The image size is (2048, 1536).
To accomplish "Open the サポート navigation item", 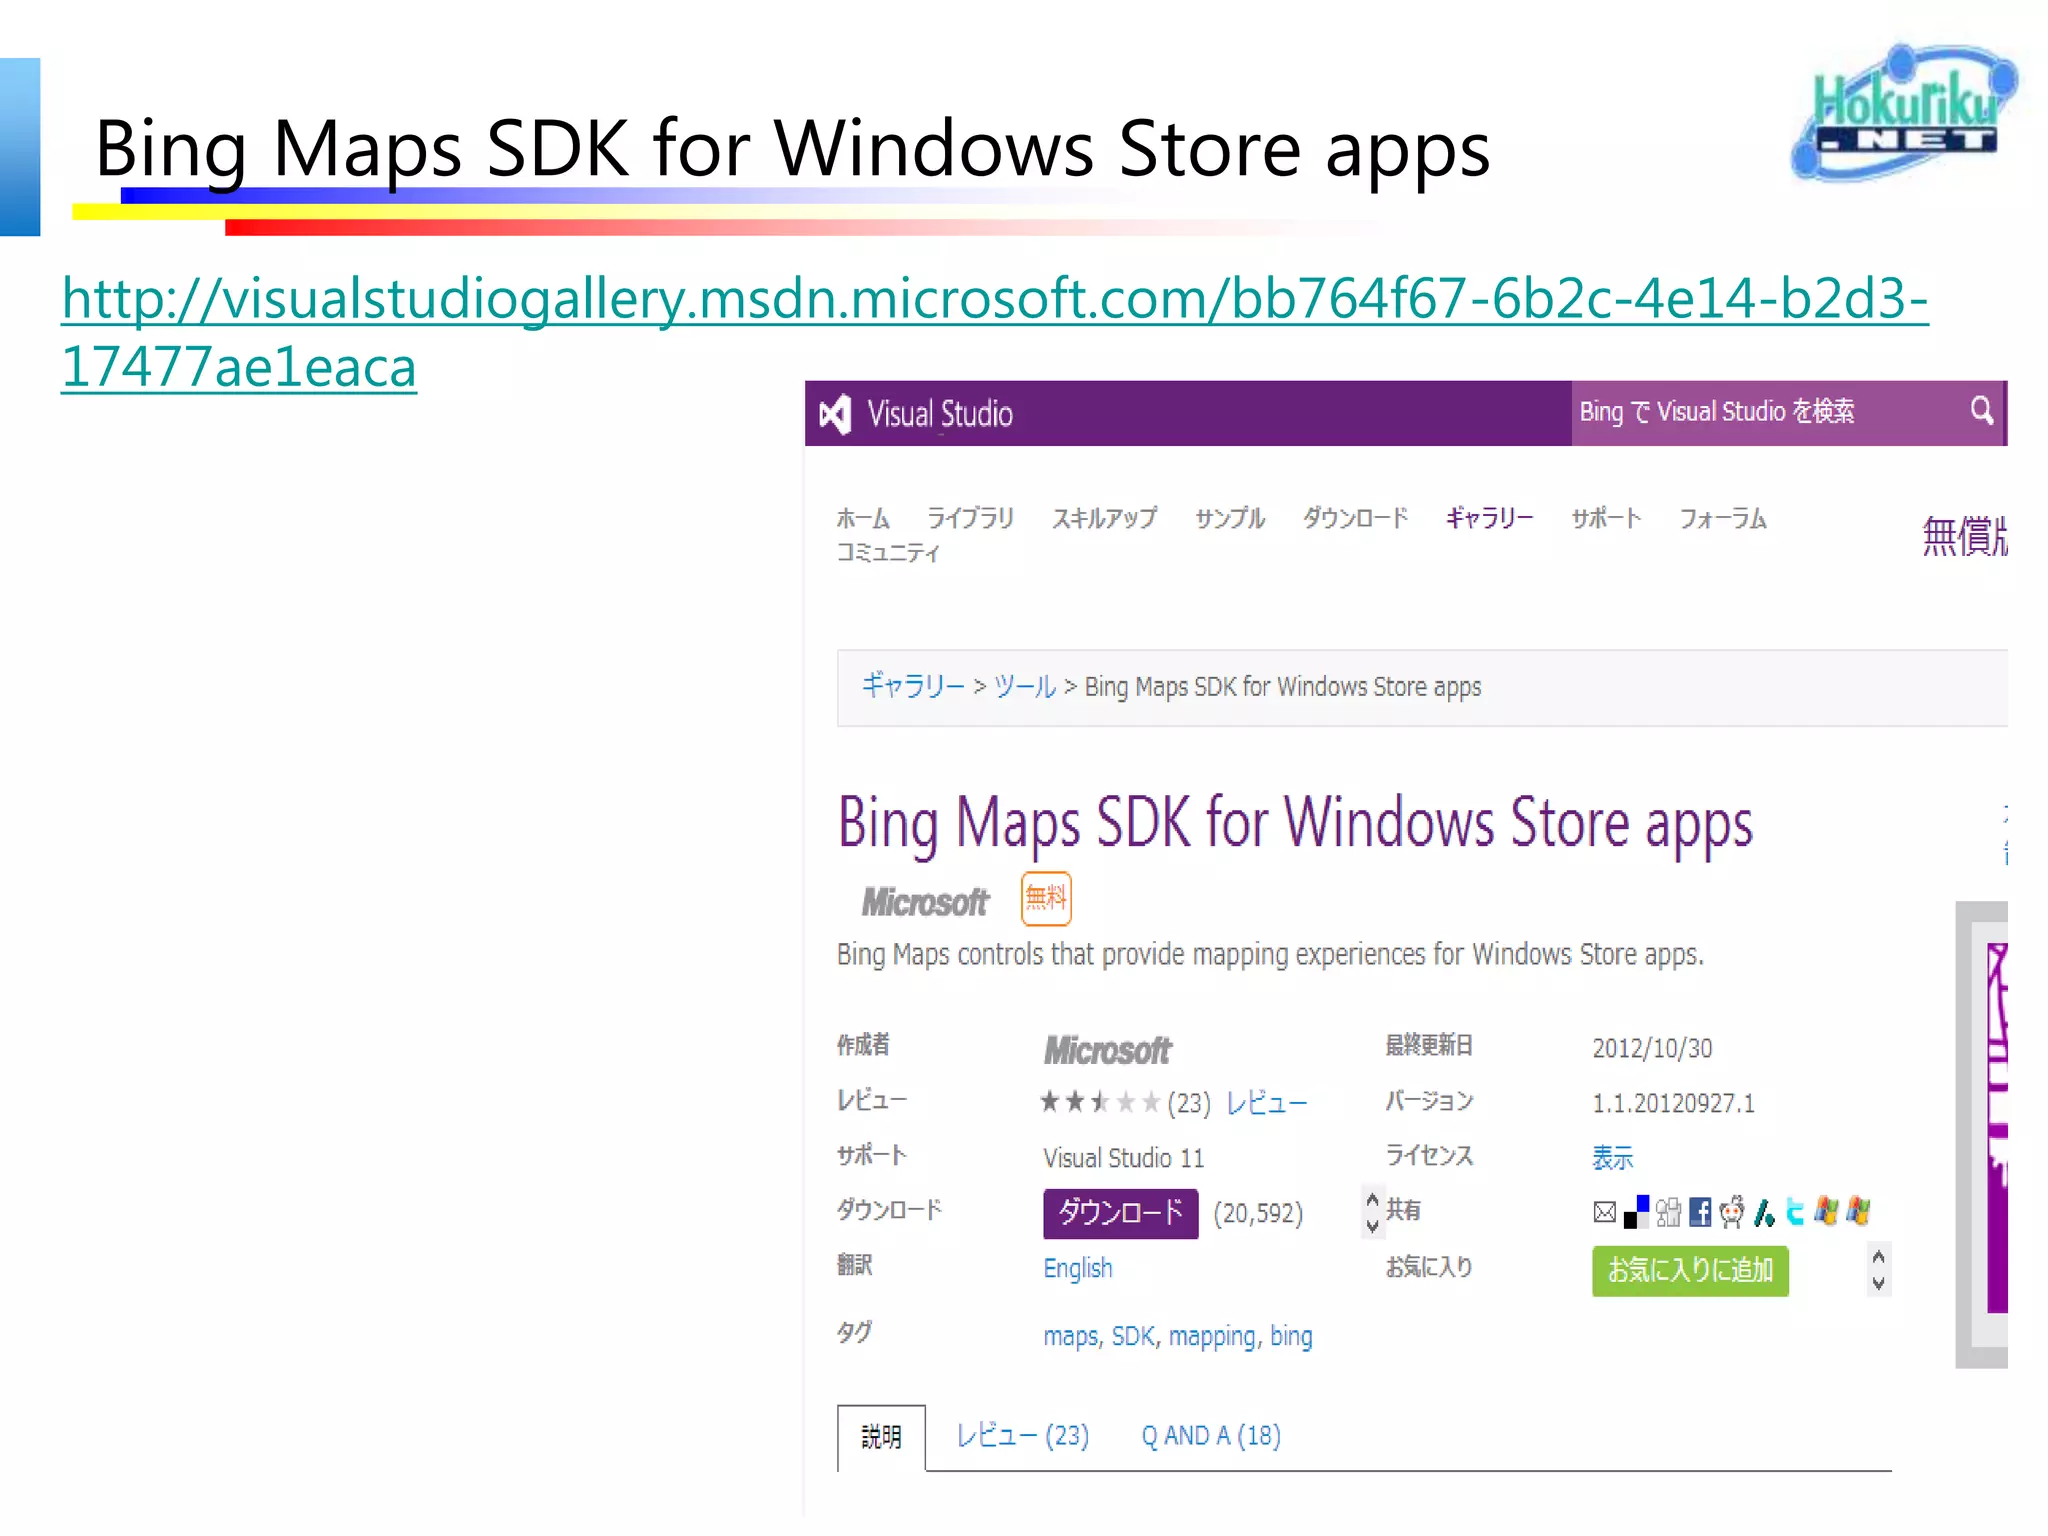I will tap(1606, 518).
